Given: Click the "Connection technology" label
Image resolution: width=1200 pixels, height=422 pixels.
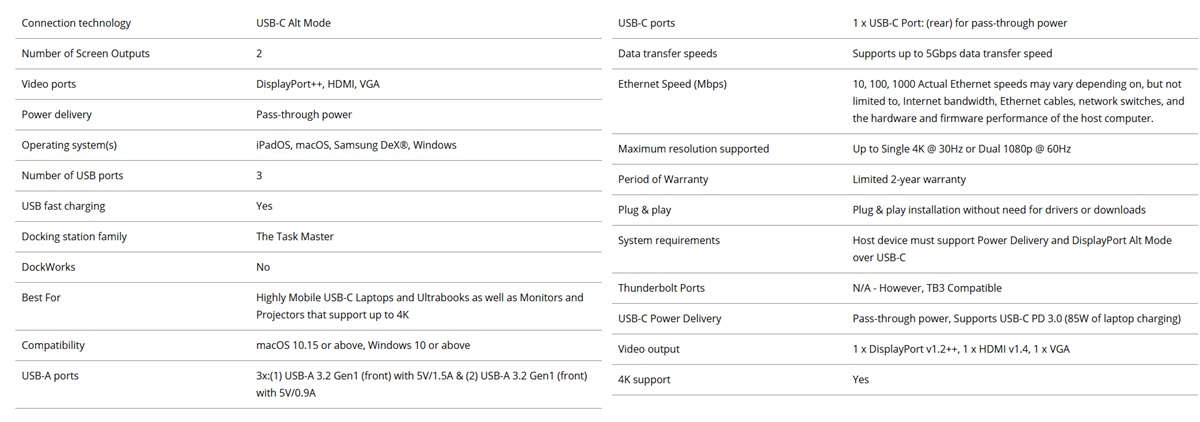Looking at the screenshot, I should [x=76, y=23].
